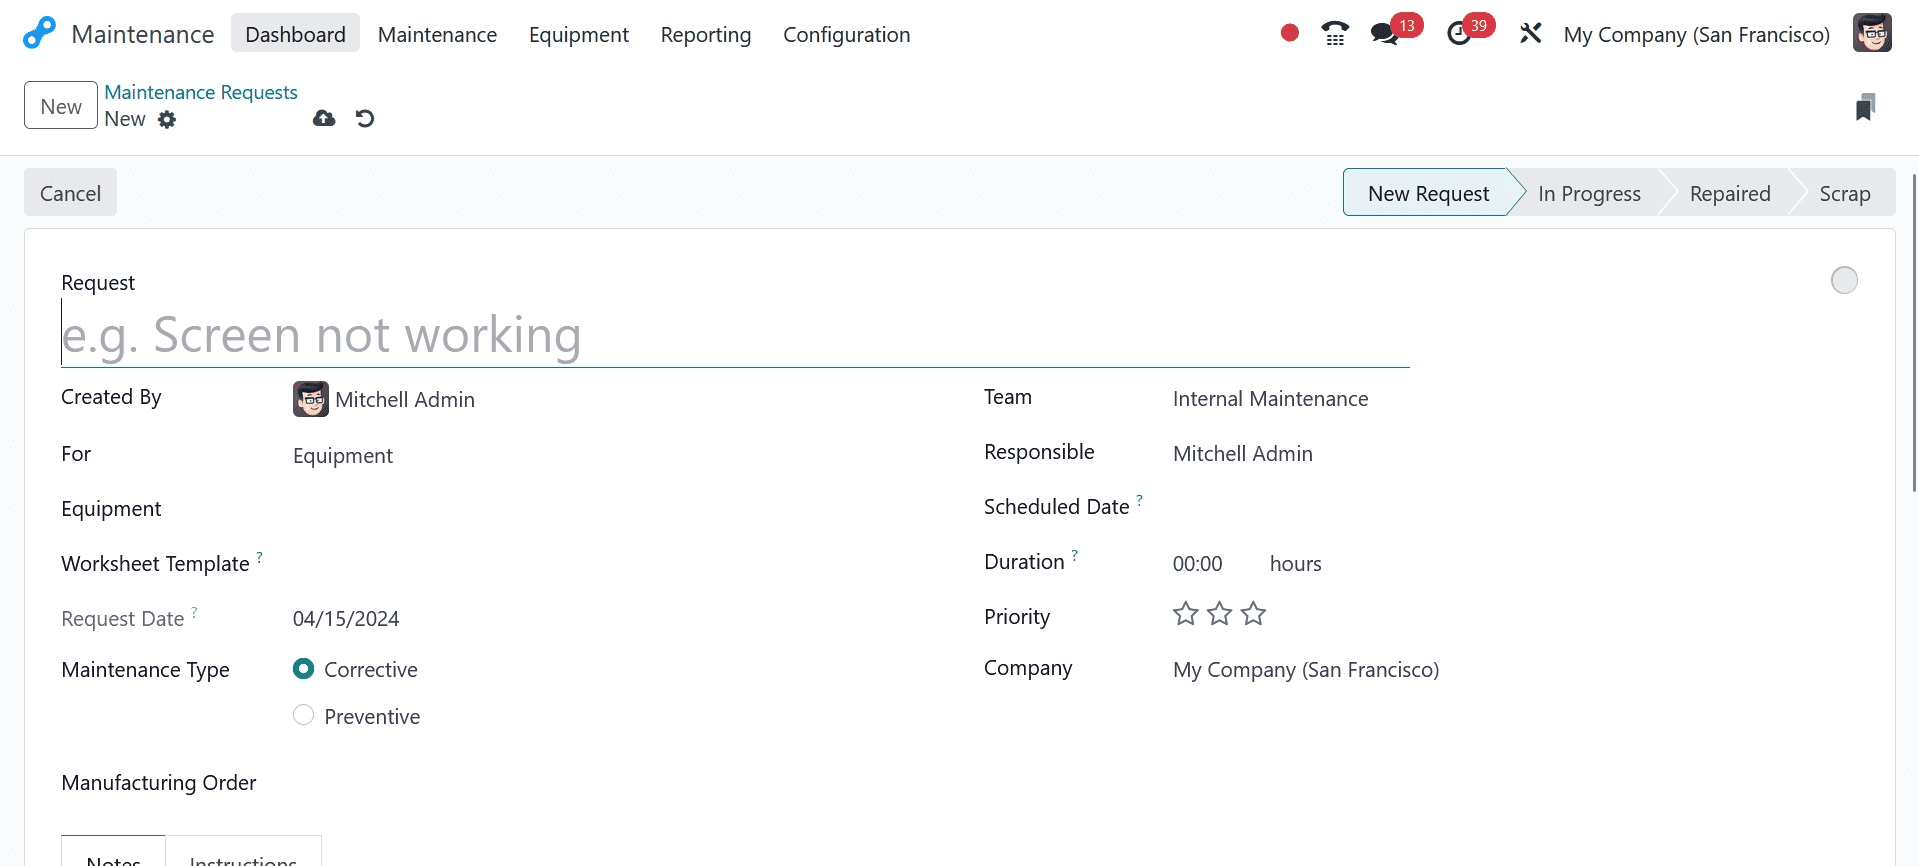1919x866 pixels.
Task: Show Scheduled Date help tooltip question mark
Action: [x=1139, y=499]
